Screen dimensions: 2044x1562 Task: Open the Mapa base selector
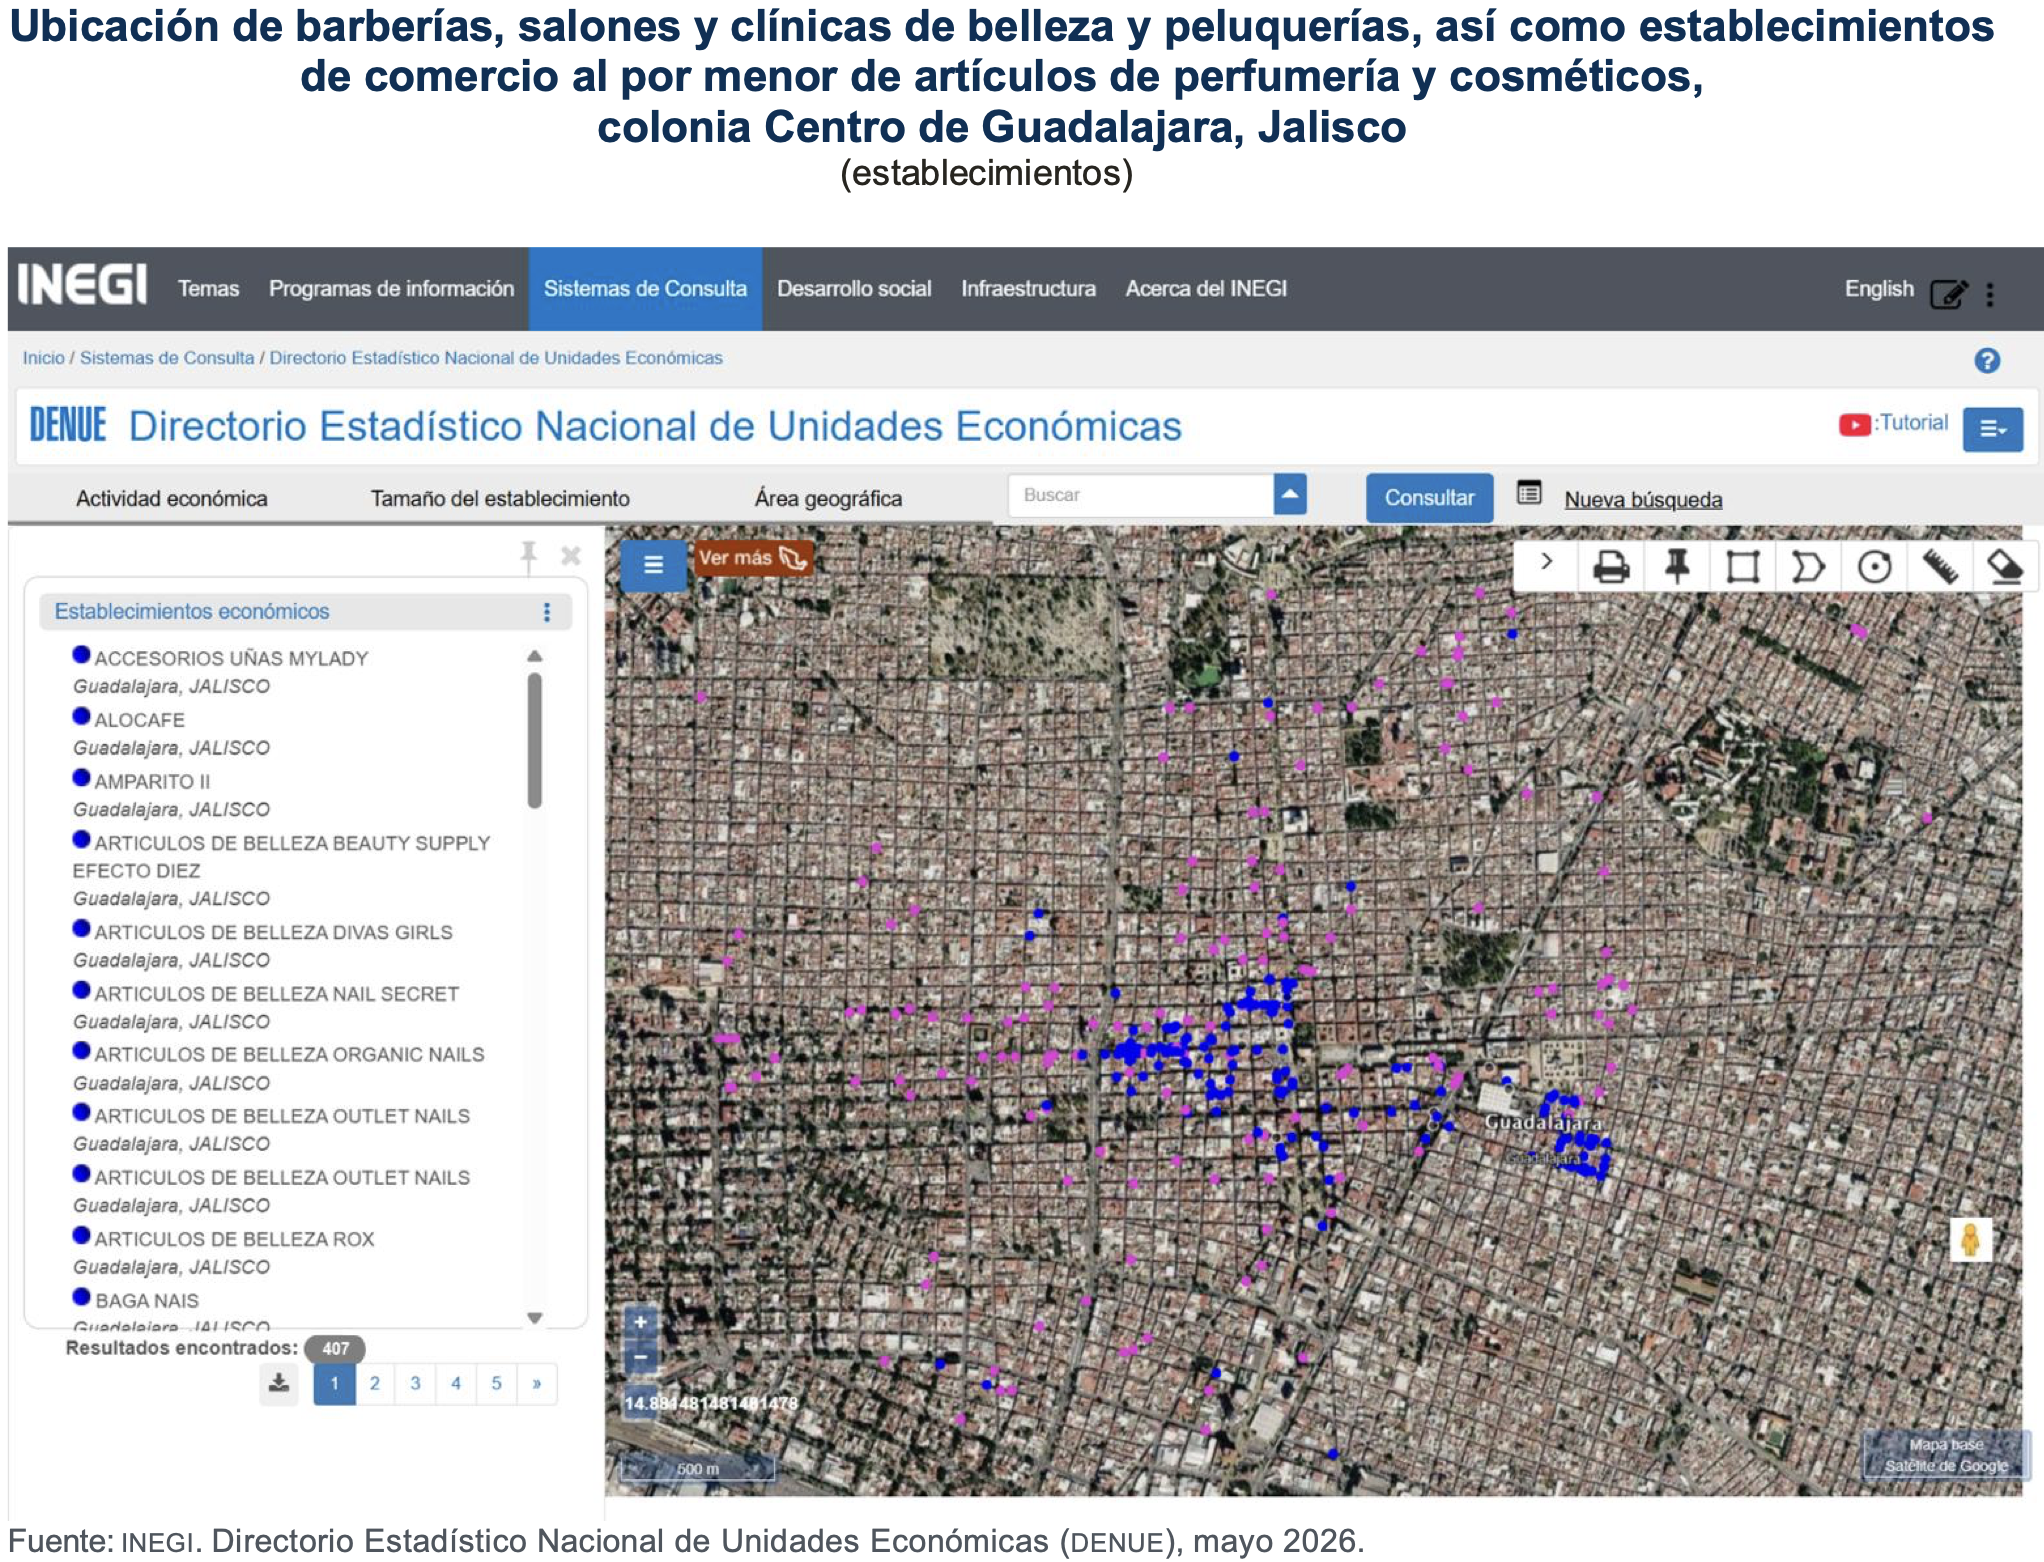click(1946, 1455)
